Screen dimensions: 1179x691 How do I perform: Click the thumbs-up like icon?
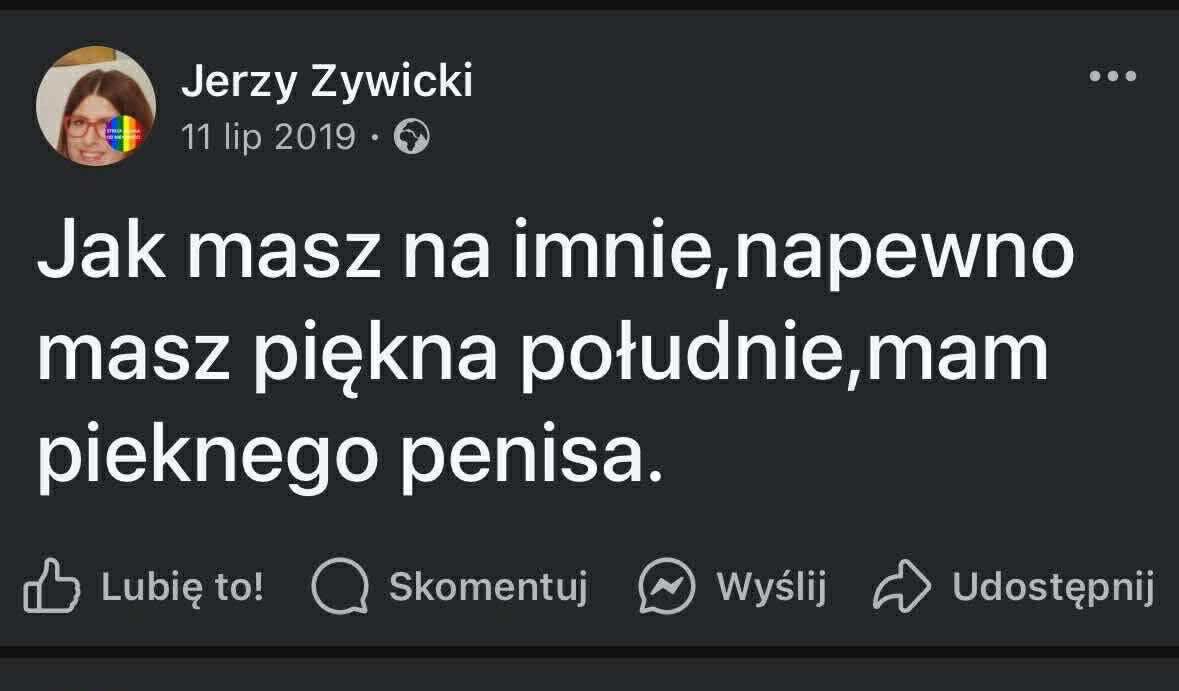coord(51,586)
